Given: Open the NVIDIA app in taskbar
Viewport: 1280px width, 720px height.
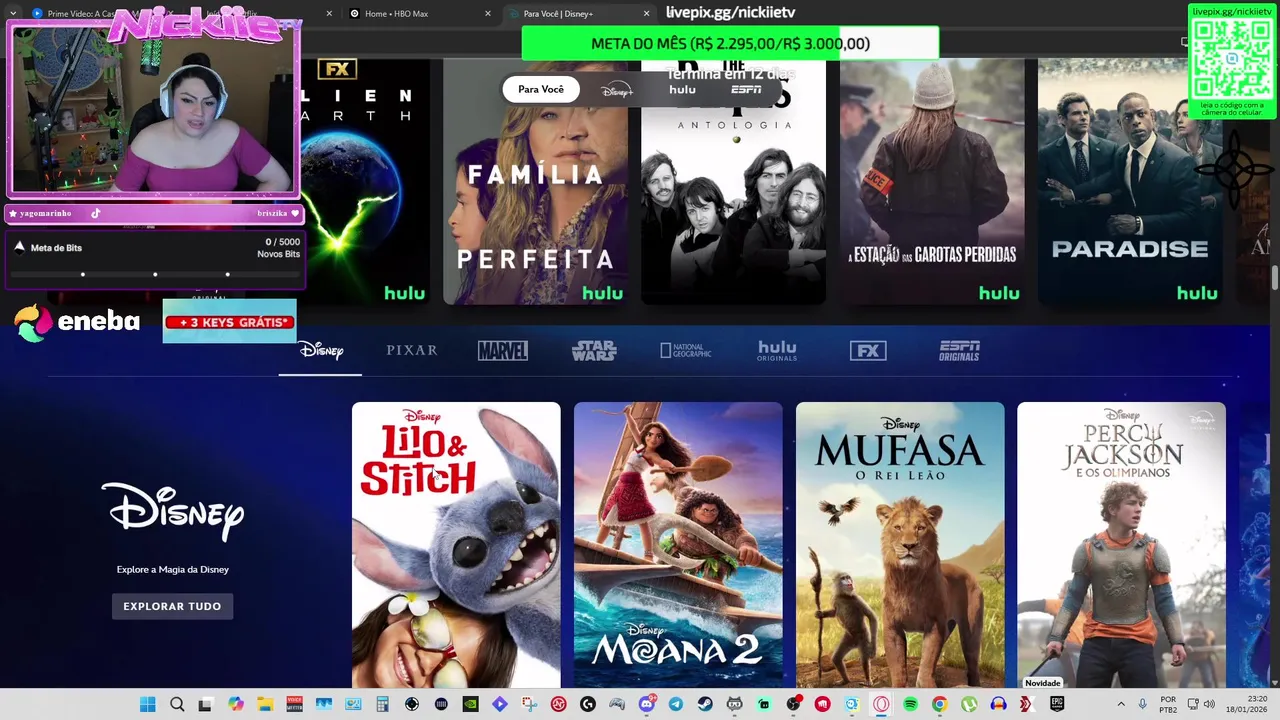Looking at the screenshot, I should pyautogui.click(x=470, y=704).
